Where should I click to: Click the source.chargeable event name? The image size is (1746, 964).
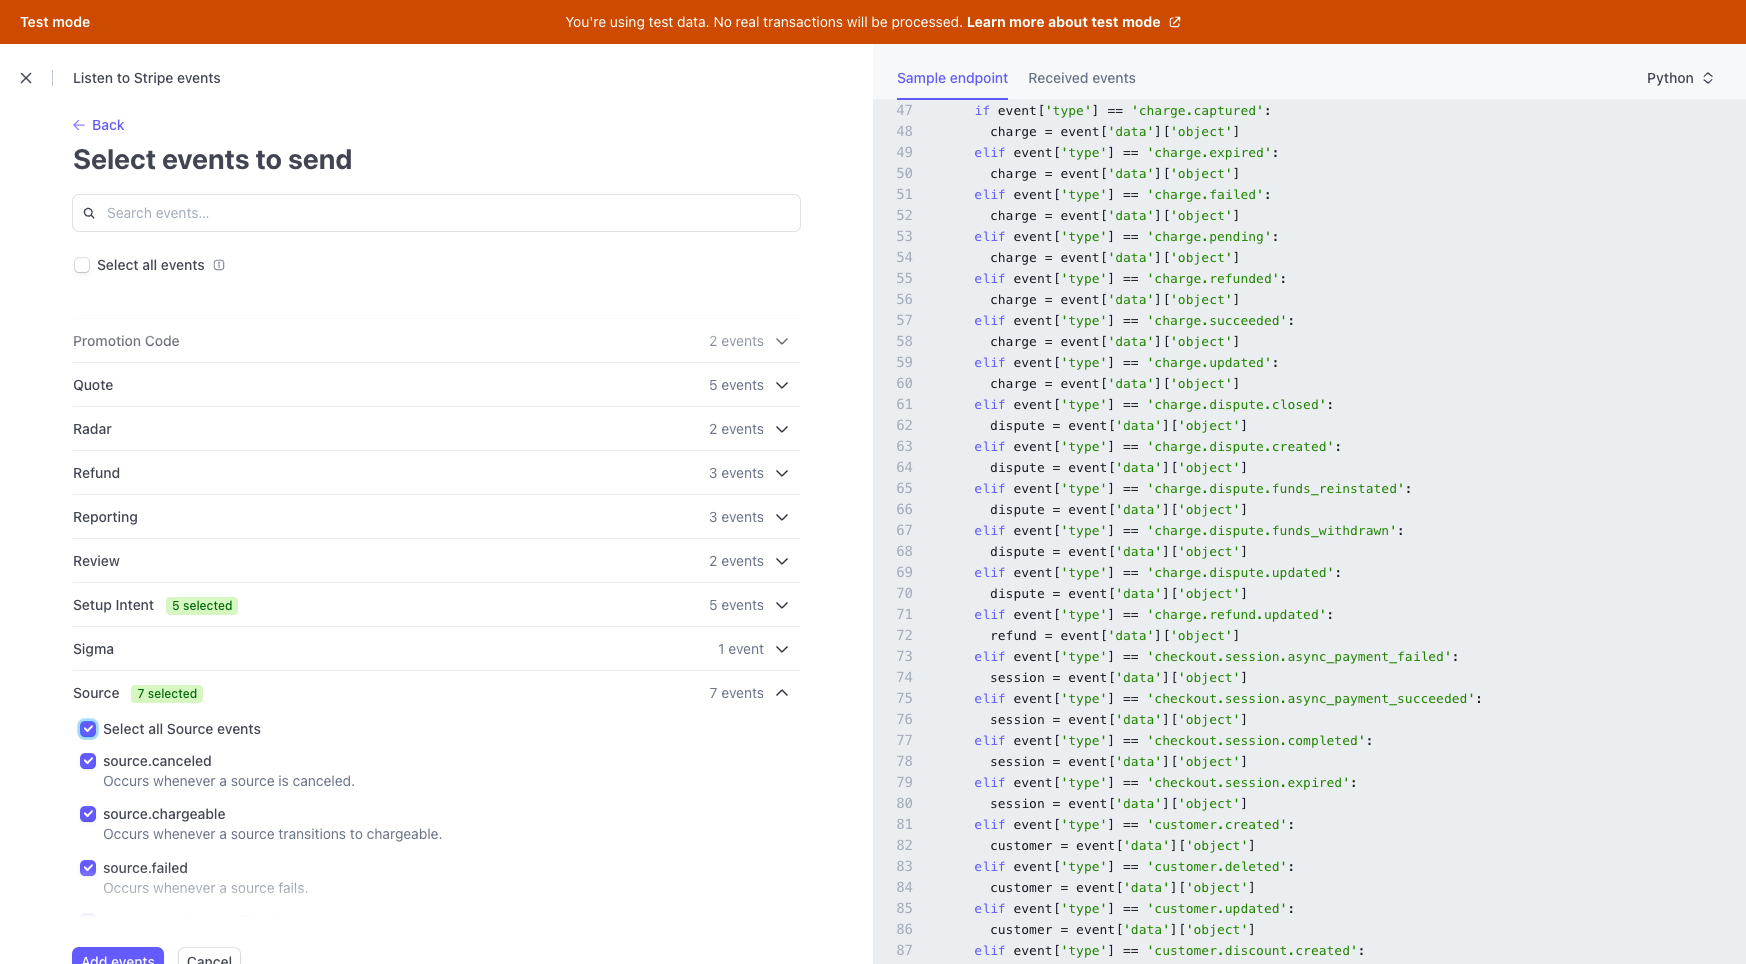164,814
